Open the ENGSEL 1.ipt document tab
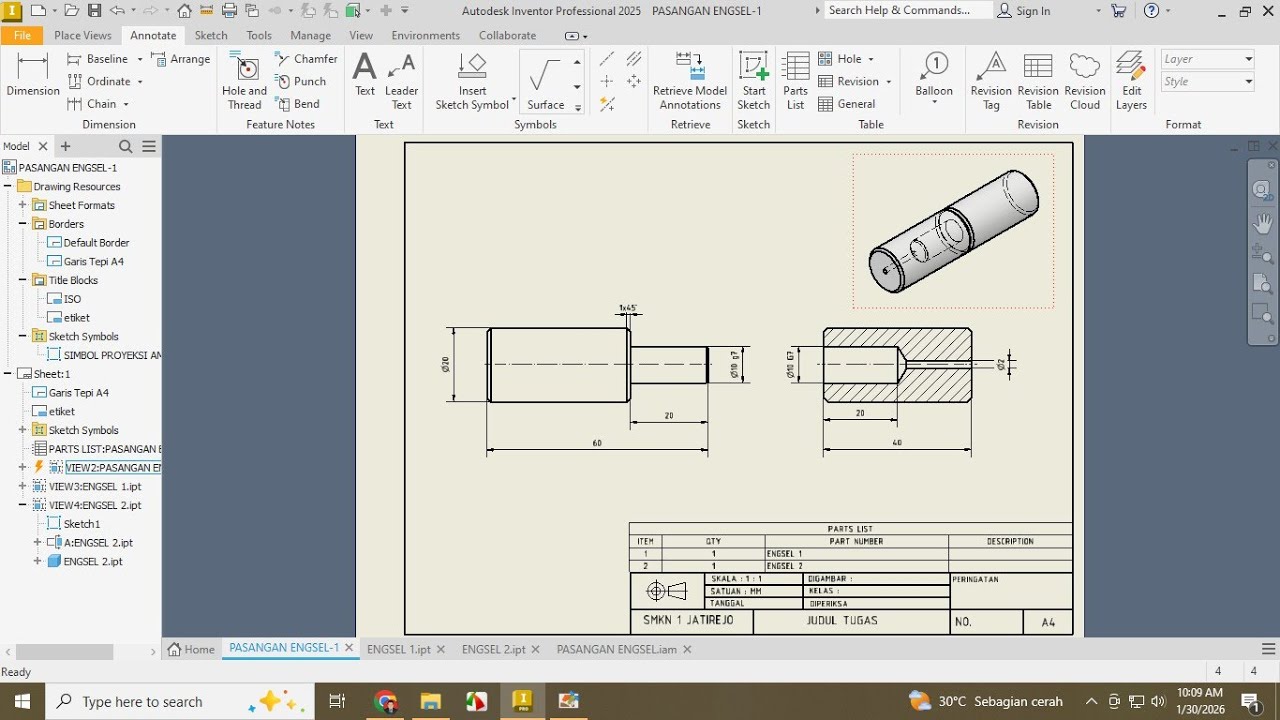This screenshot has height=720, width=1280. click(399, 649)
